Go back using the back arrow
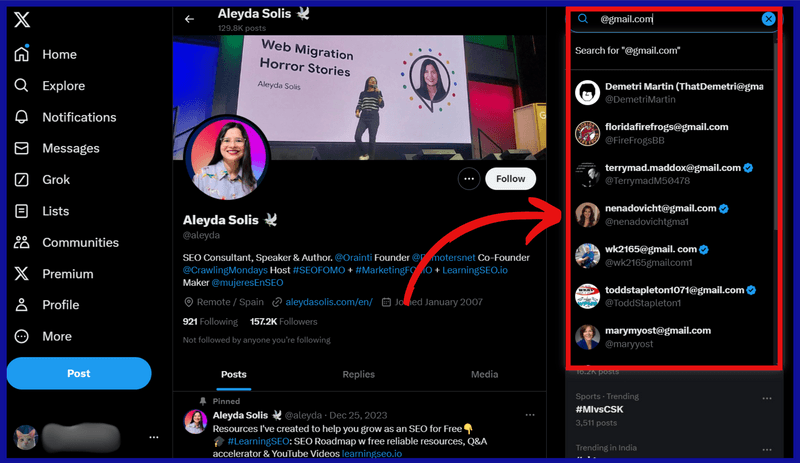 click(189, 19)
